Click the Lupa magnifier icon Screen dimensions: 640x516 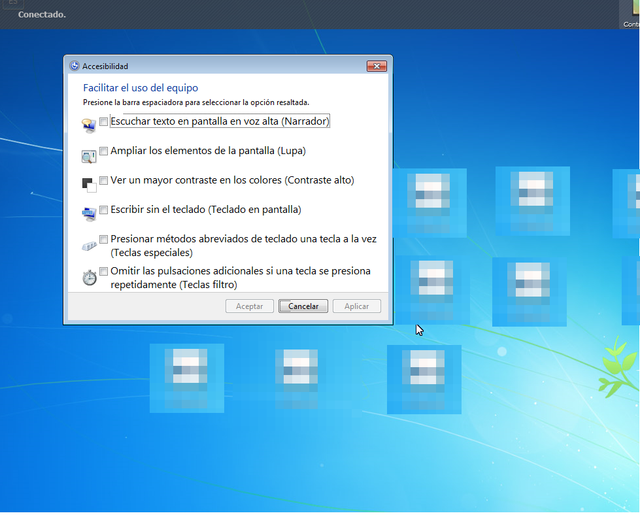89,156
